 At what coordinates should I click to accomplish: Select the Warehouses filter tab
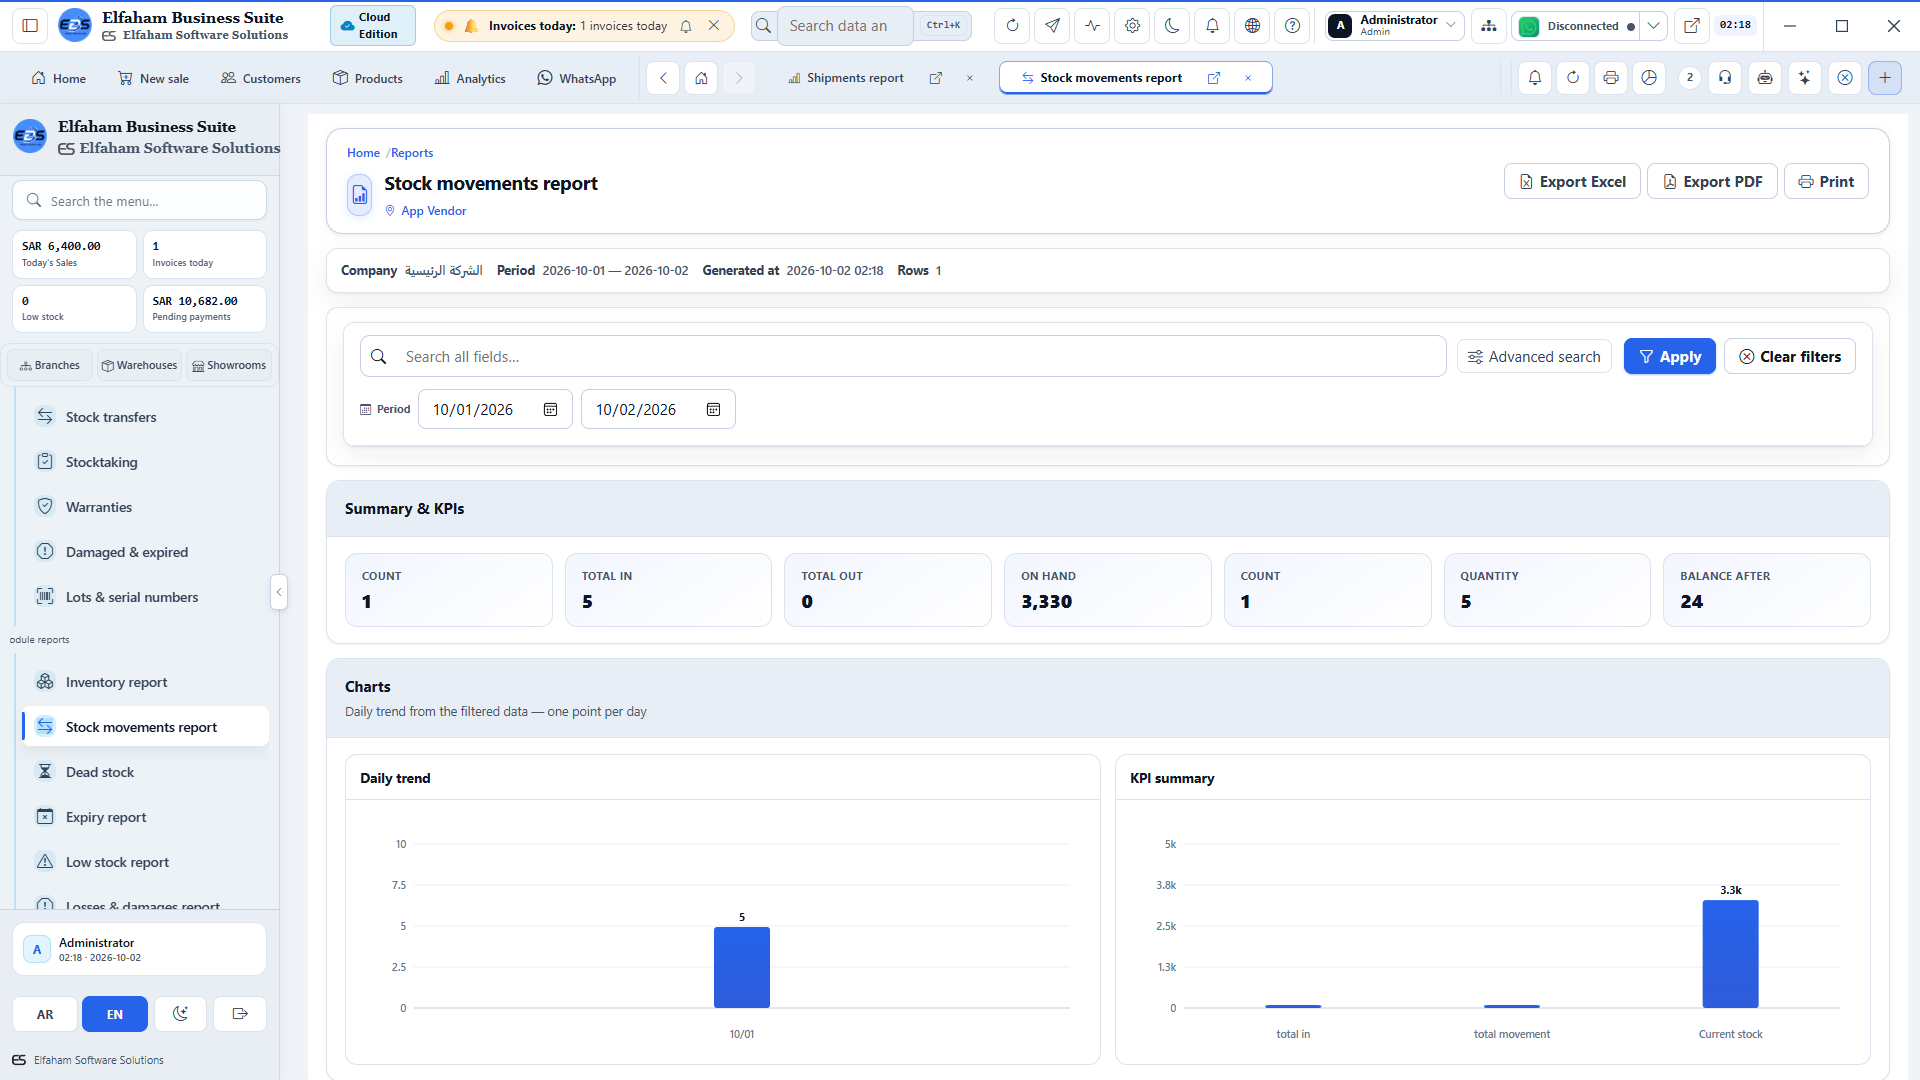click(140, 366)
